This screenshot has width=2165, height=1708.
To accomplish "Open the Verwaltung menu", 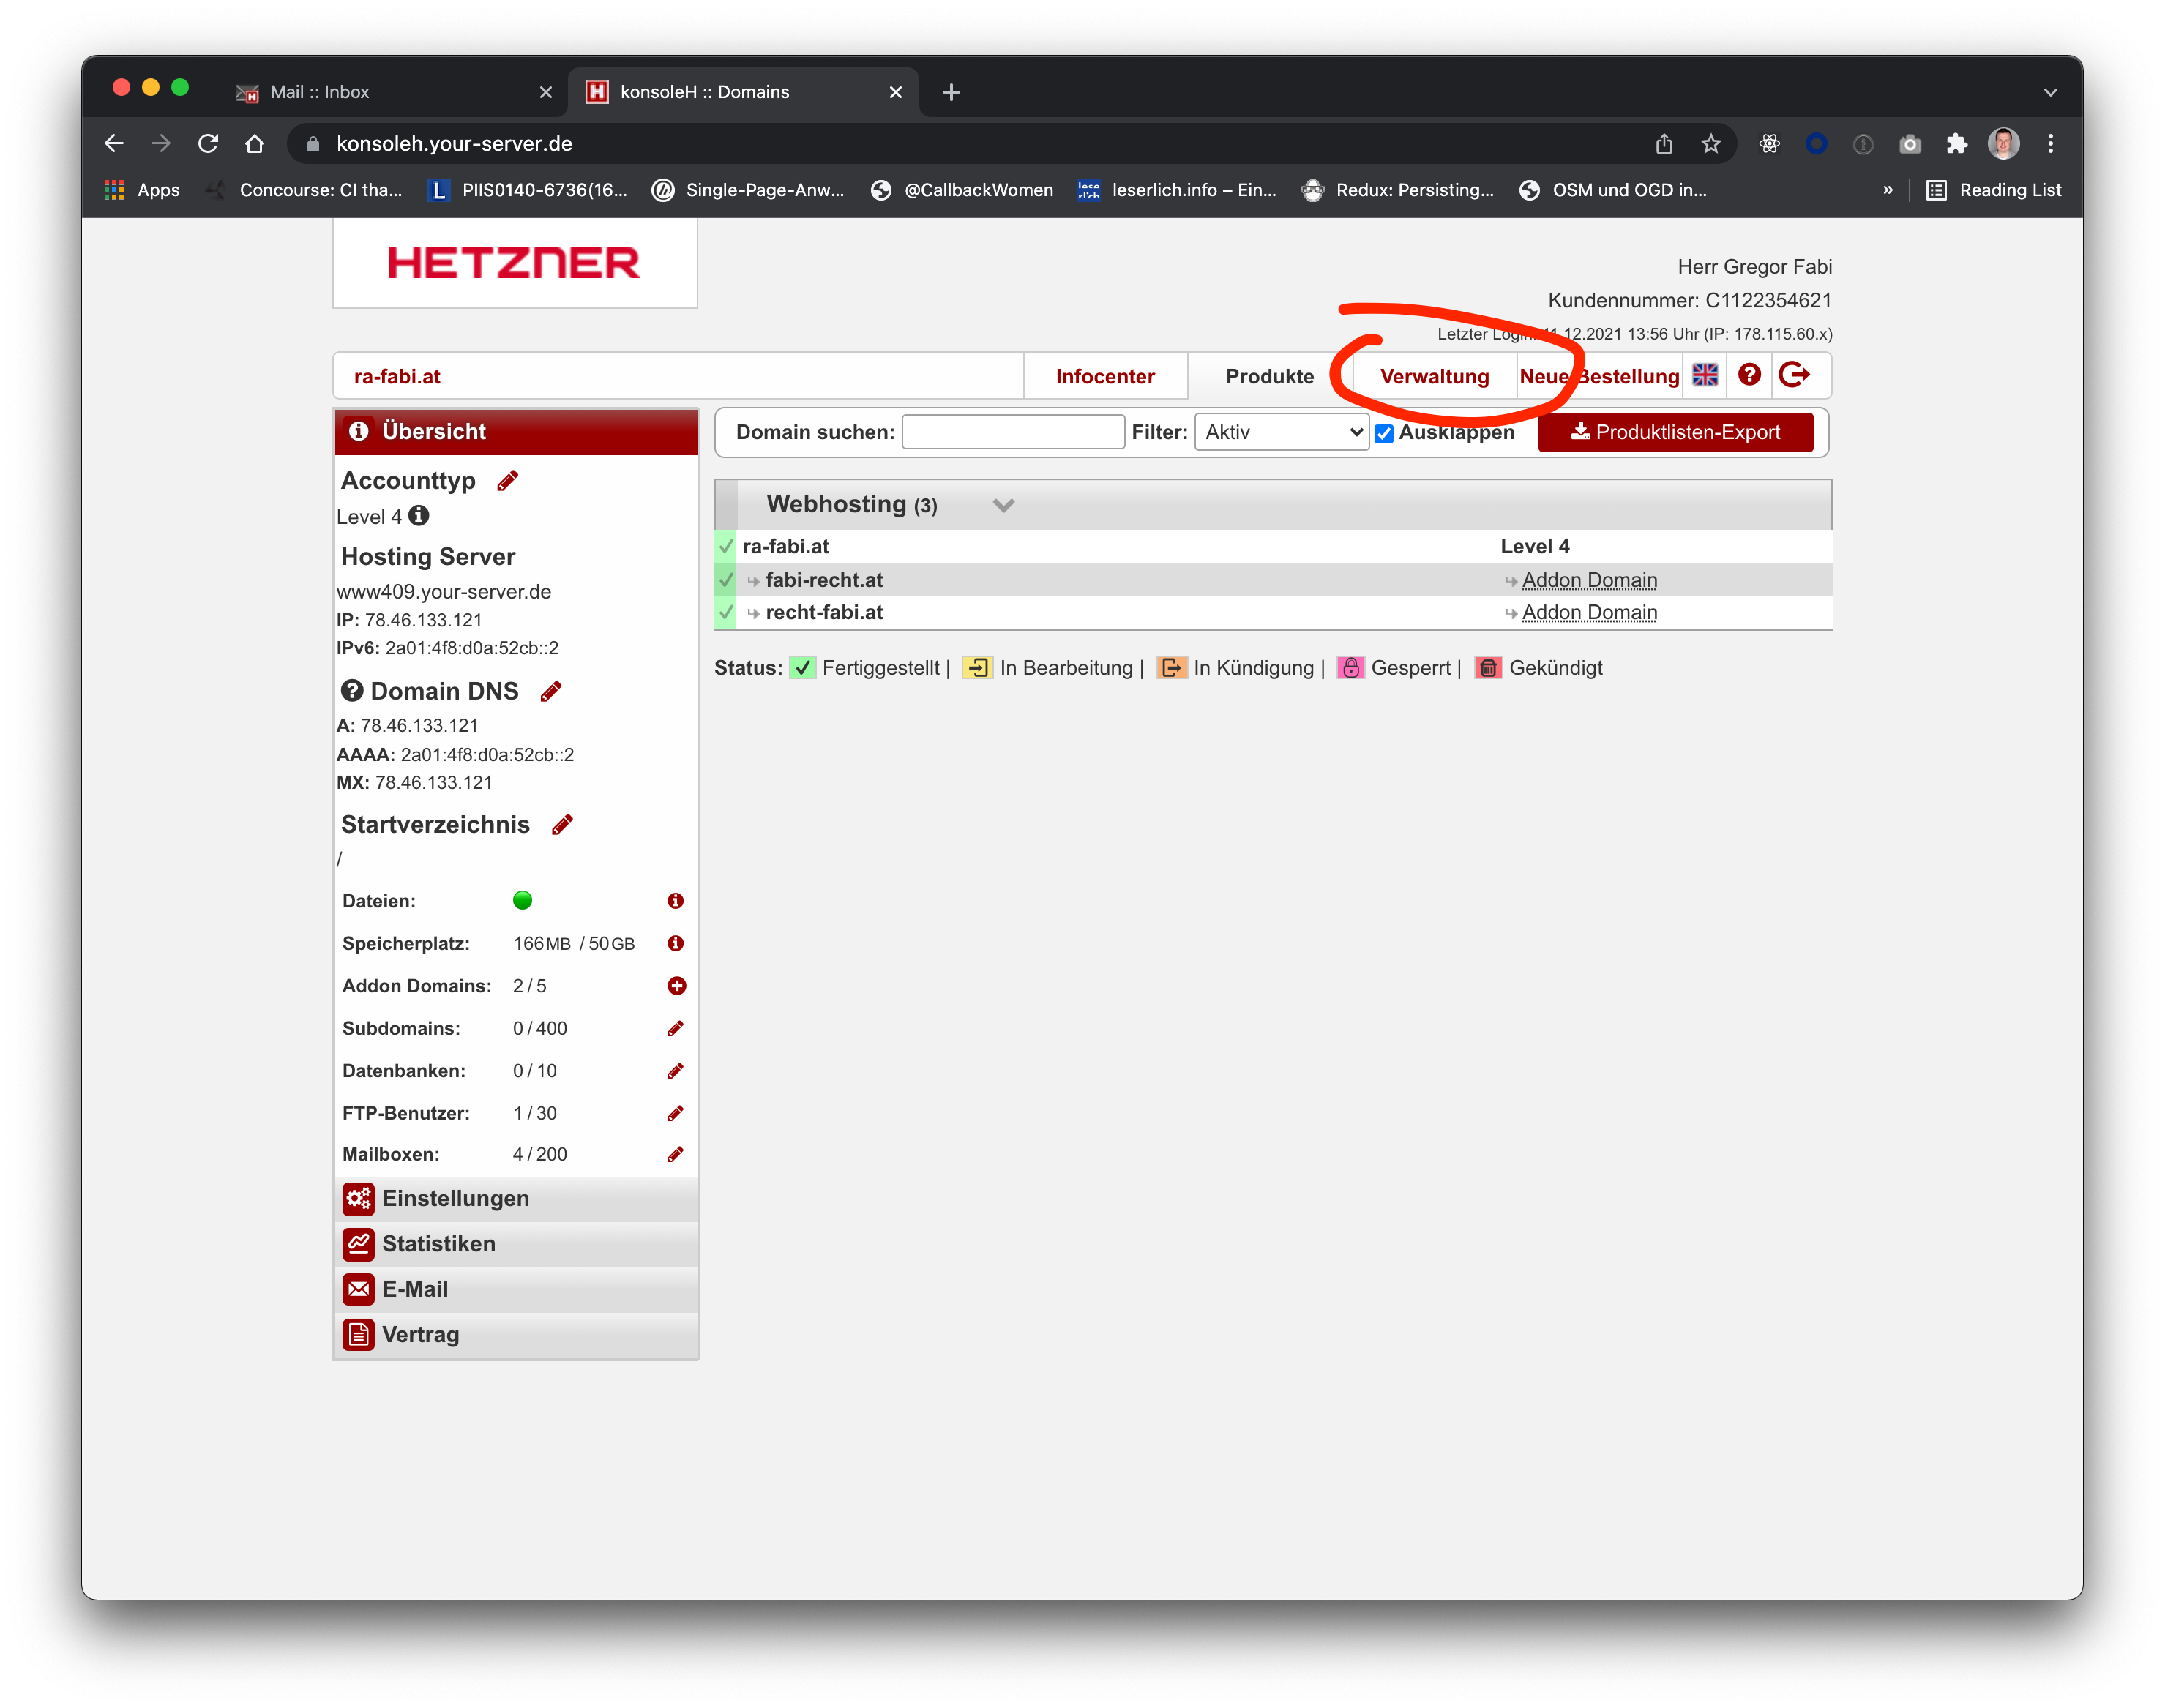I will coord(1434,376).
